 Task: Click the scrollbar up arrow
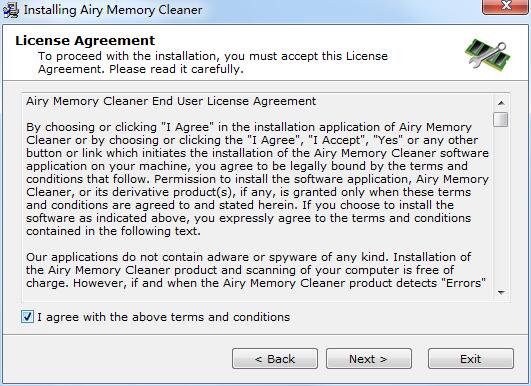(x=501, y=102)
